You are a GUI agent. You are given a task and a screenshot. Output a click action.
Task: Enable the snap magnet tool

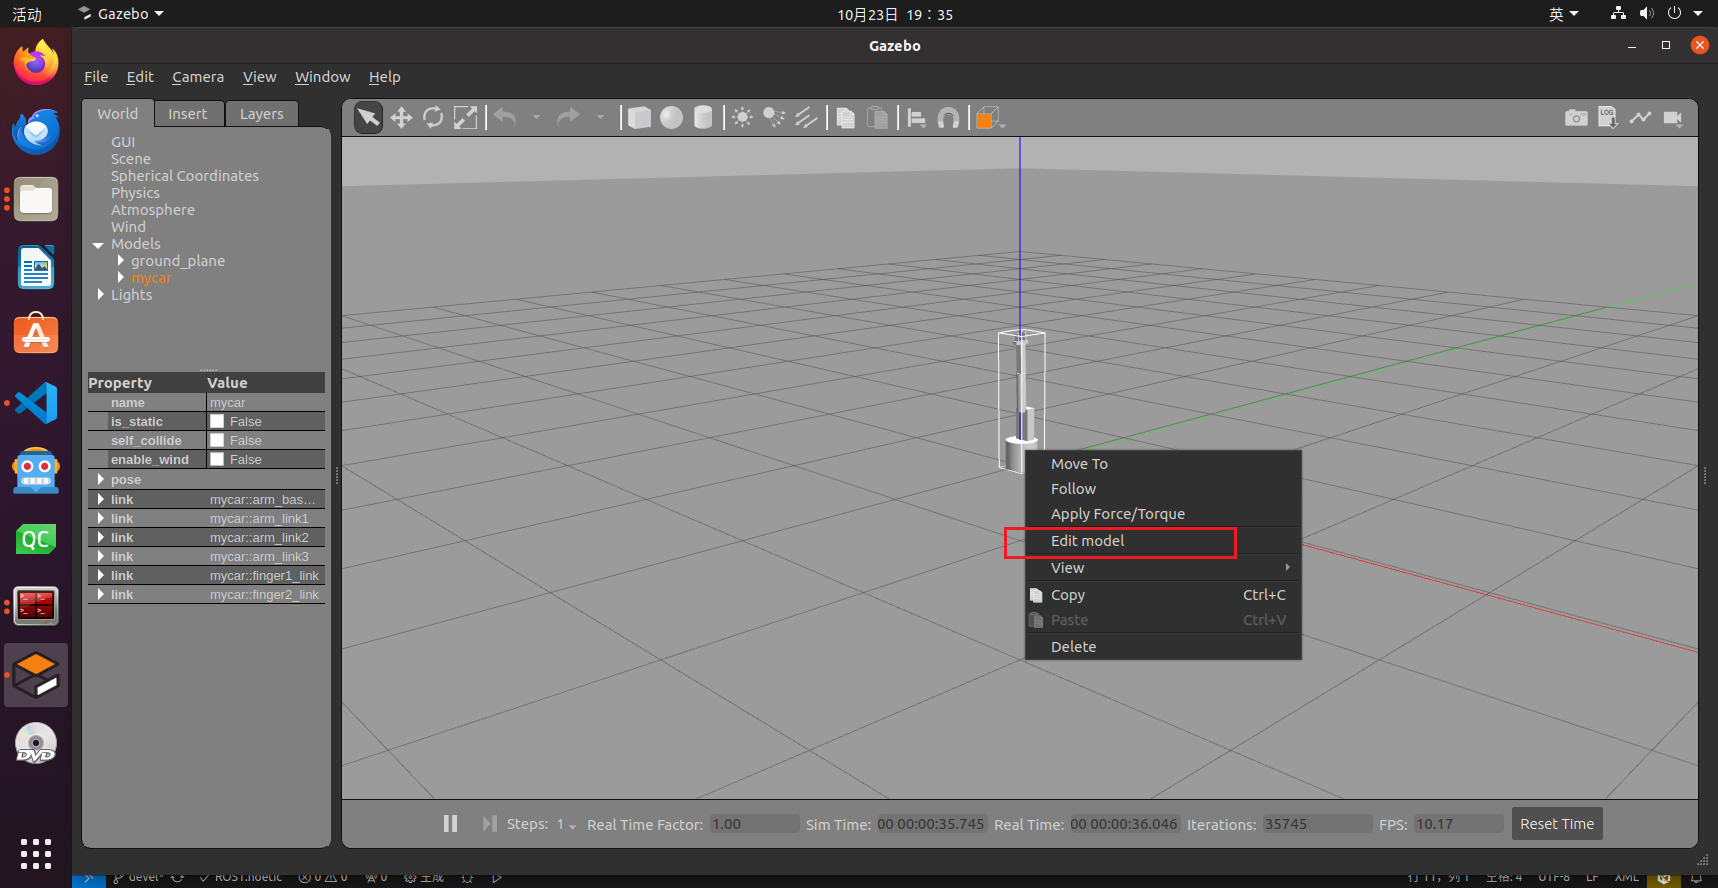pyautogui.click(x=948, y=118)
